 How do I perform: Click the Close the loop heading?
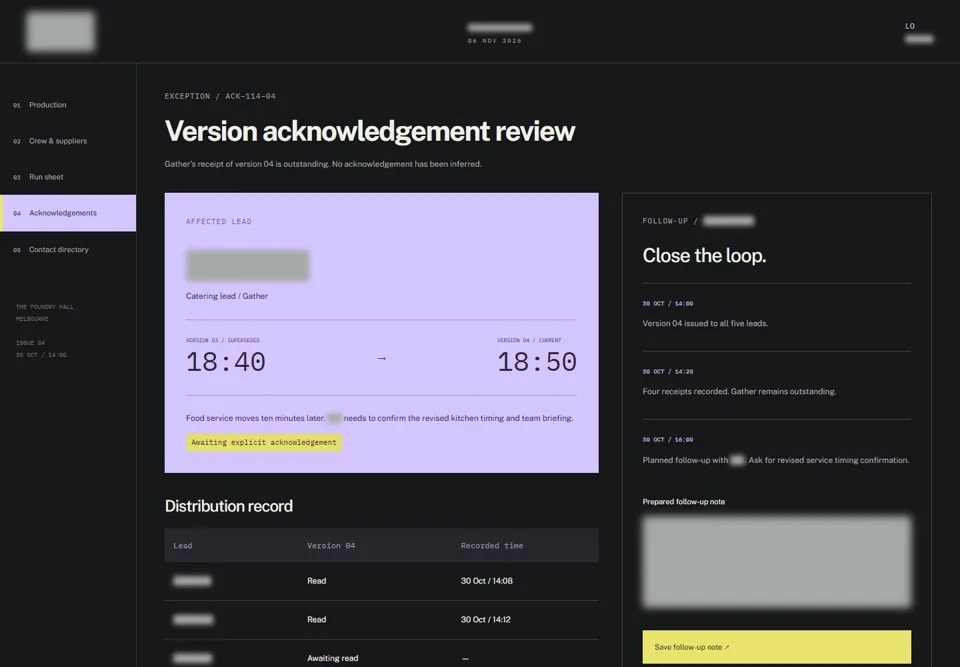click(x=704, y=255)
